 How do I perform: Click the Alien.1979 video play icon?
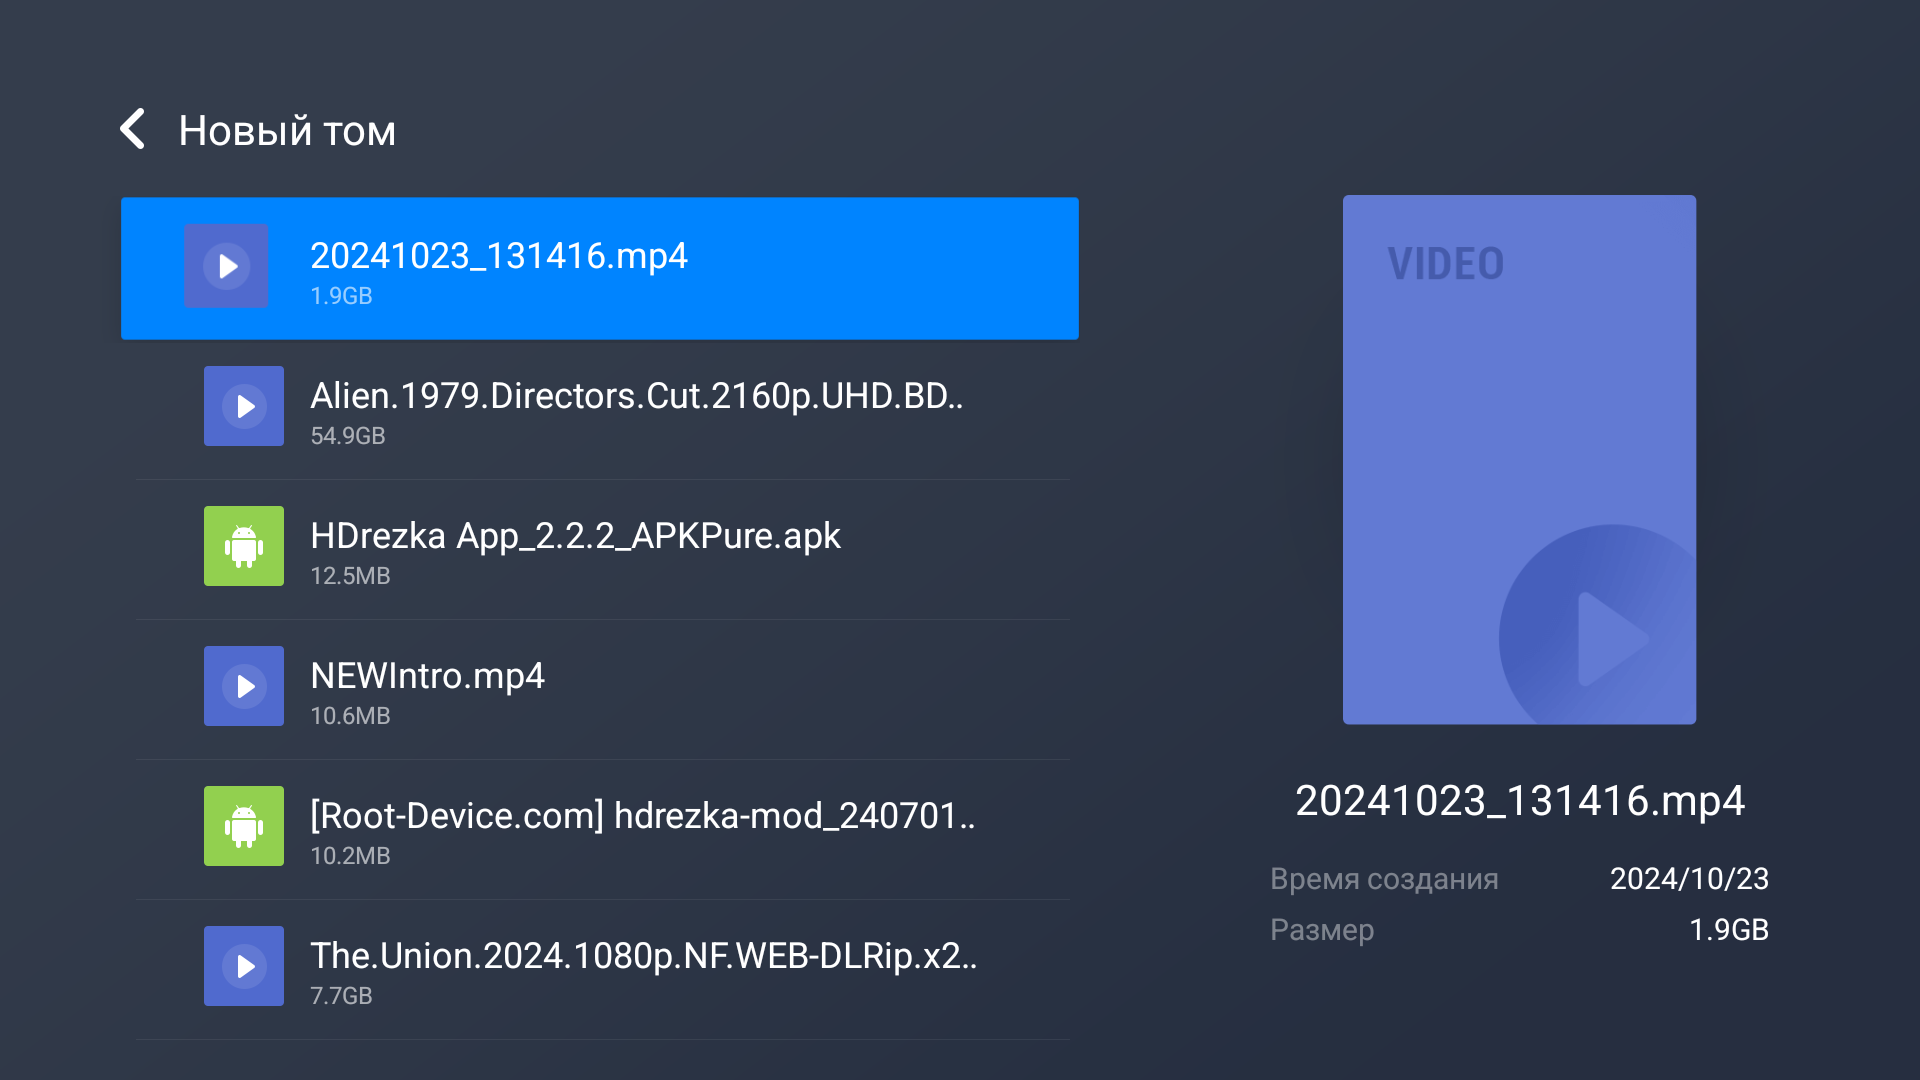point(244,406)
